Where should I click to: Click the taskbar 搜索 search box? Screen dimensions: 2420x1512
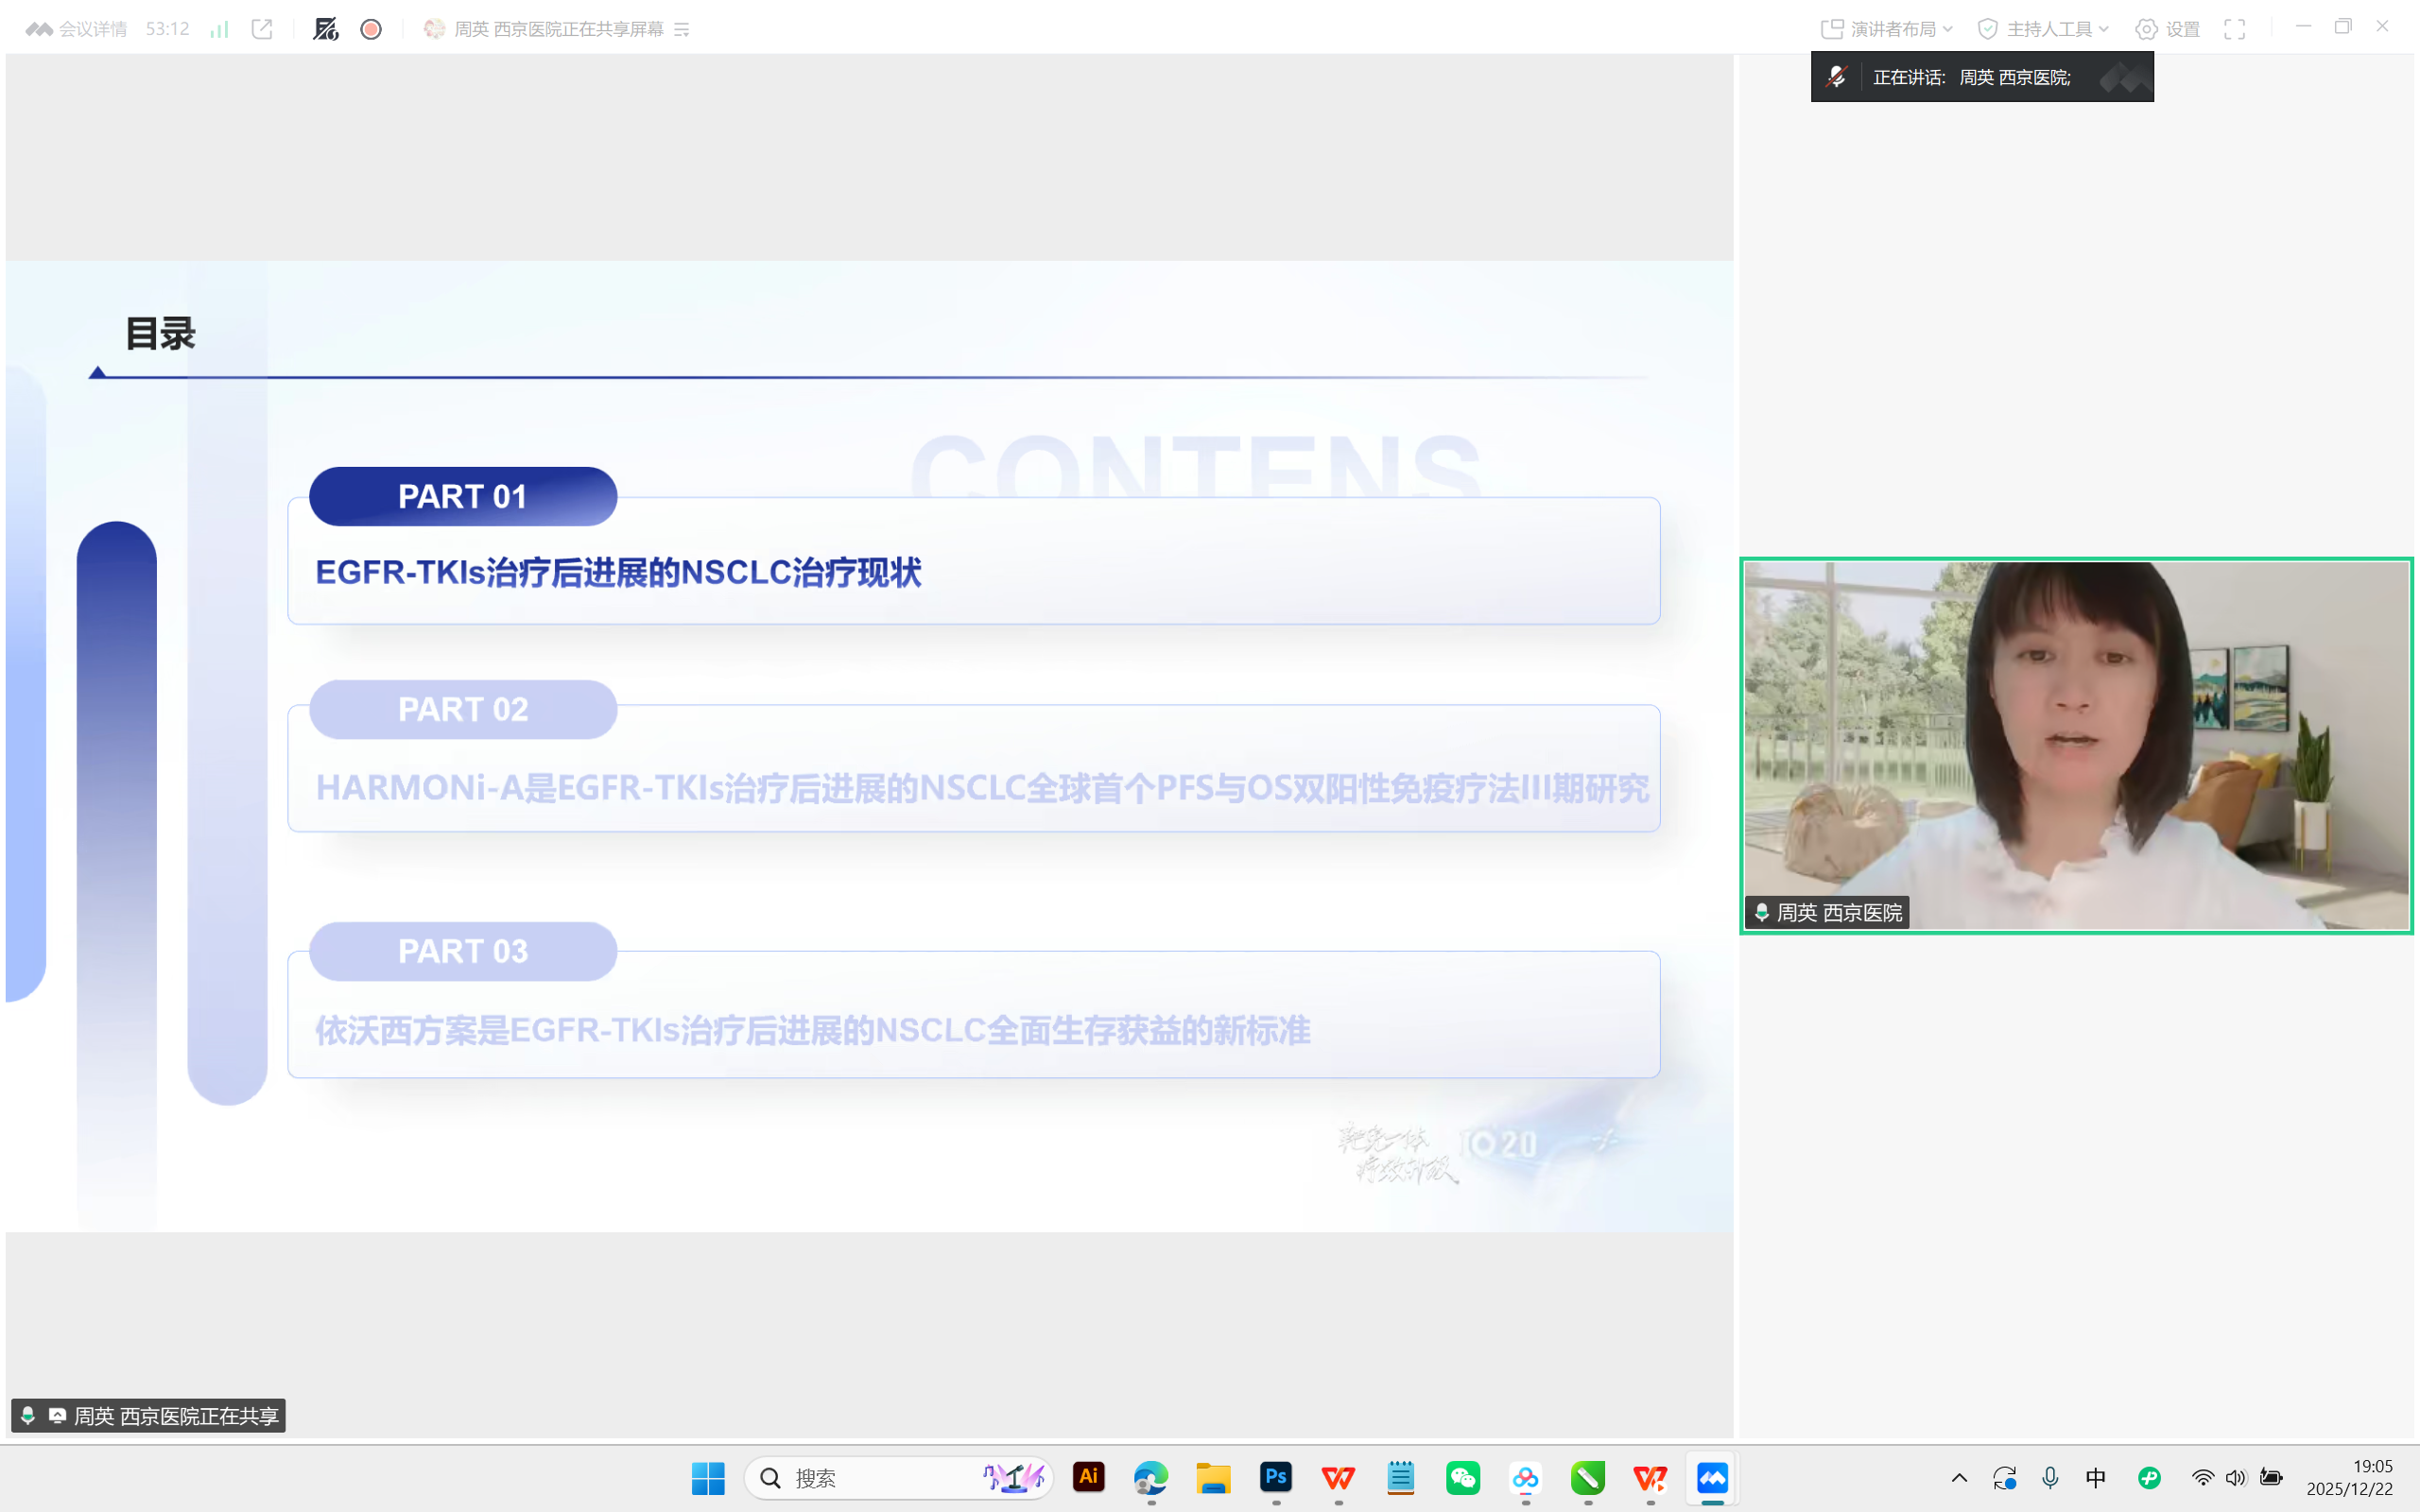pos(898,1478)
